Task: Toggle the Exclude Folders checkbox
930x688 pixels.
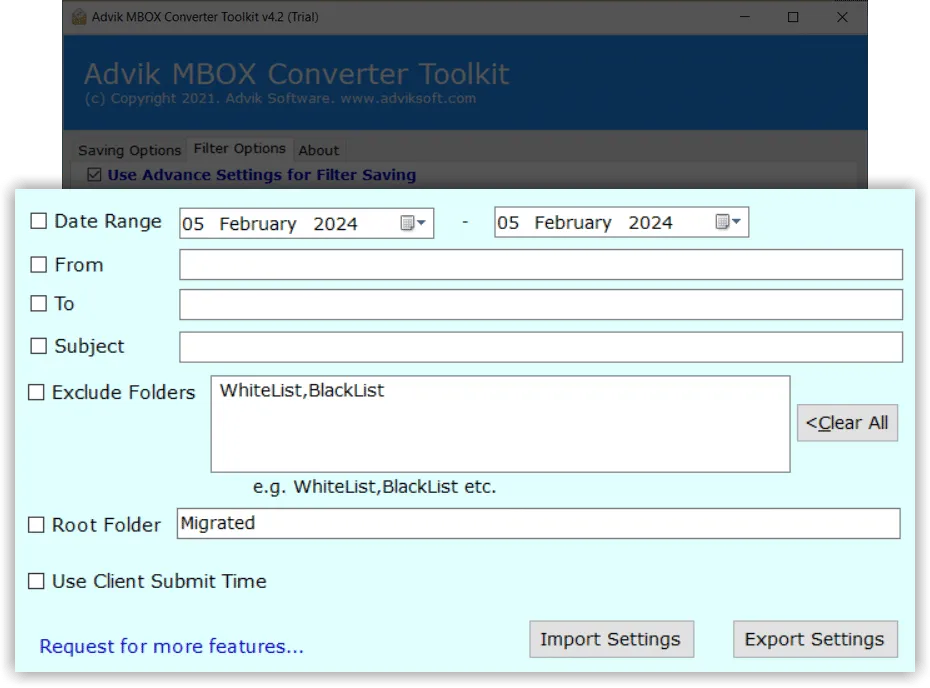Action: (x=37, y=393)
